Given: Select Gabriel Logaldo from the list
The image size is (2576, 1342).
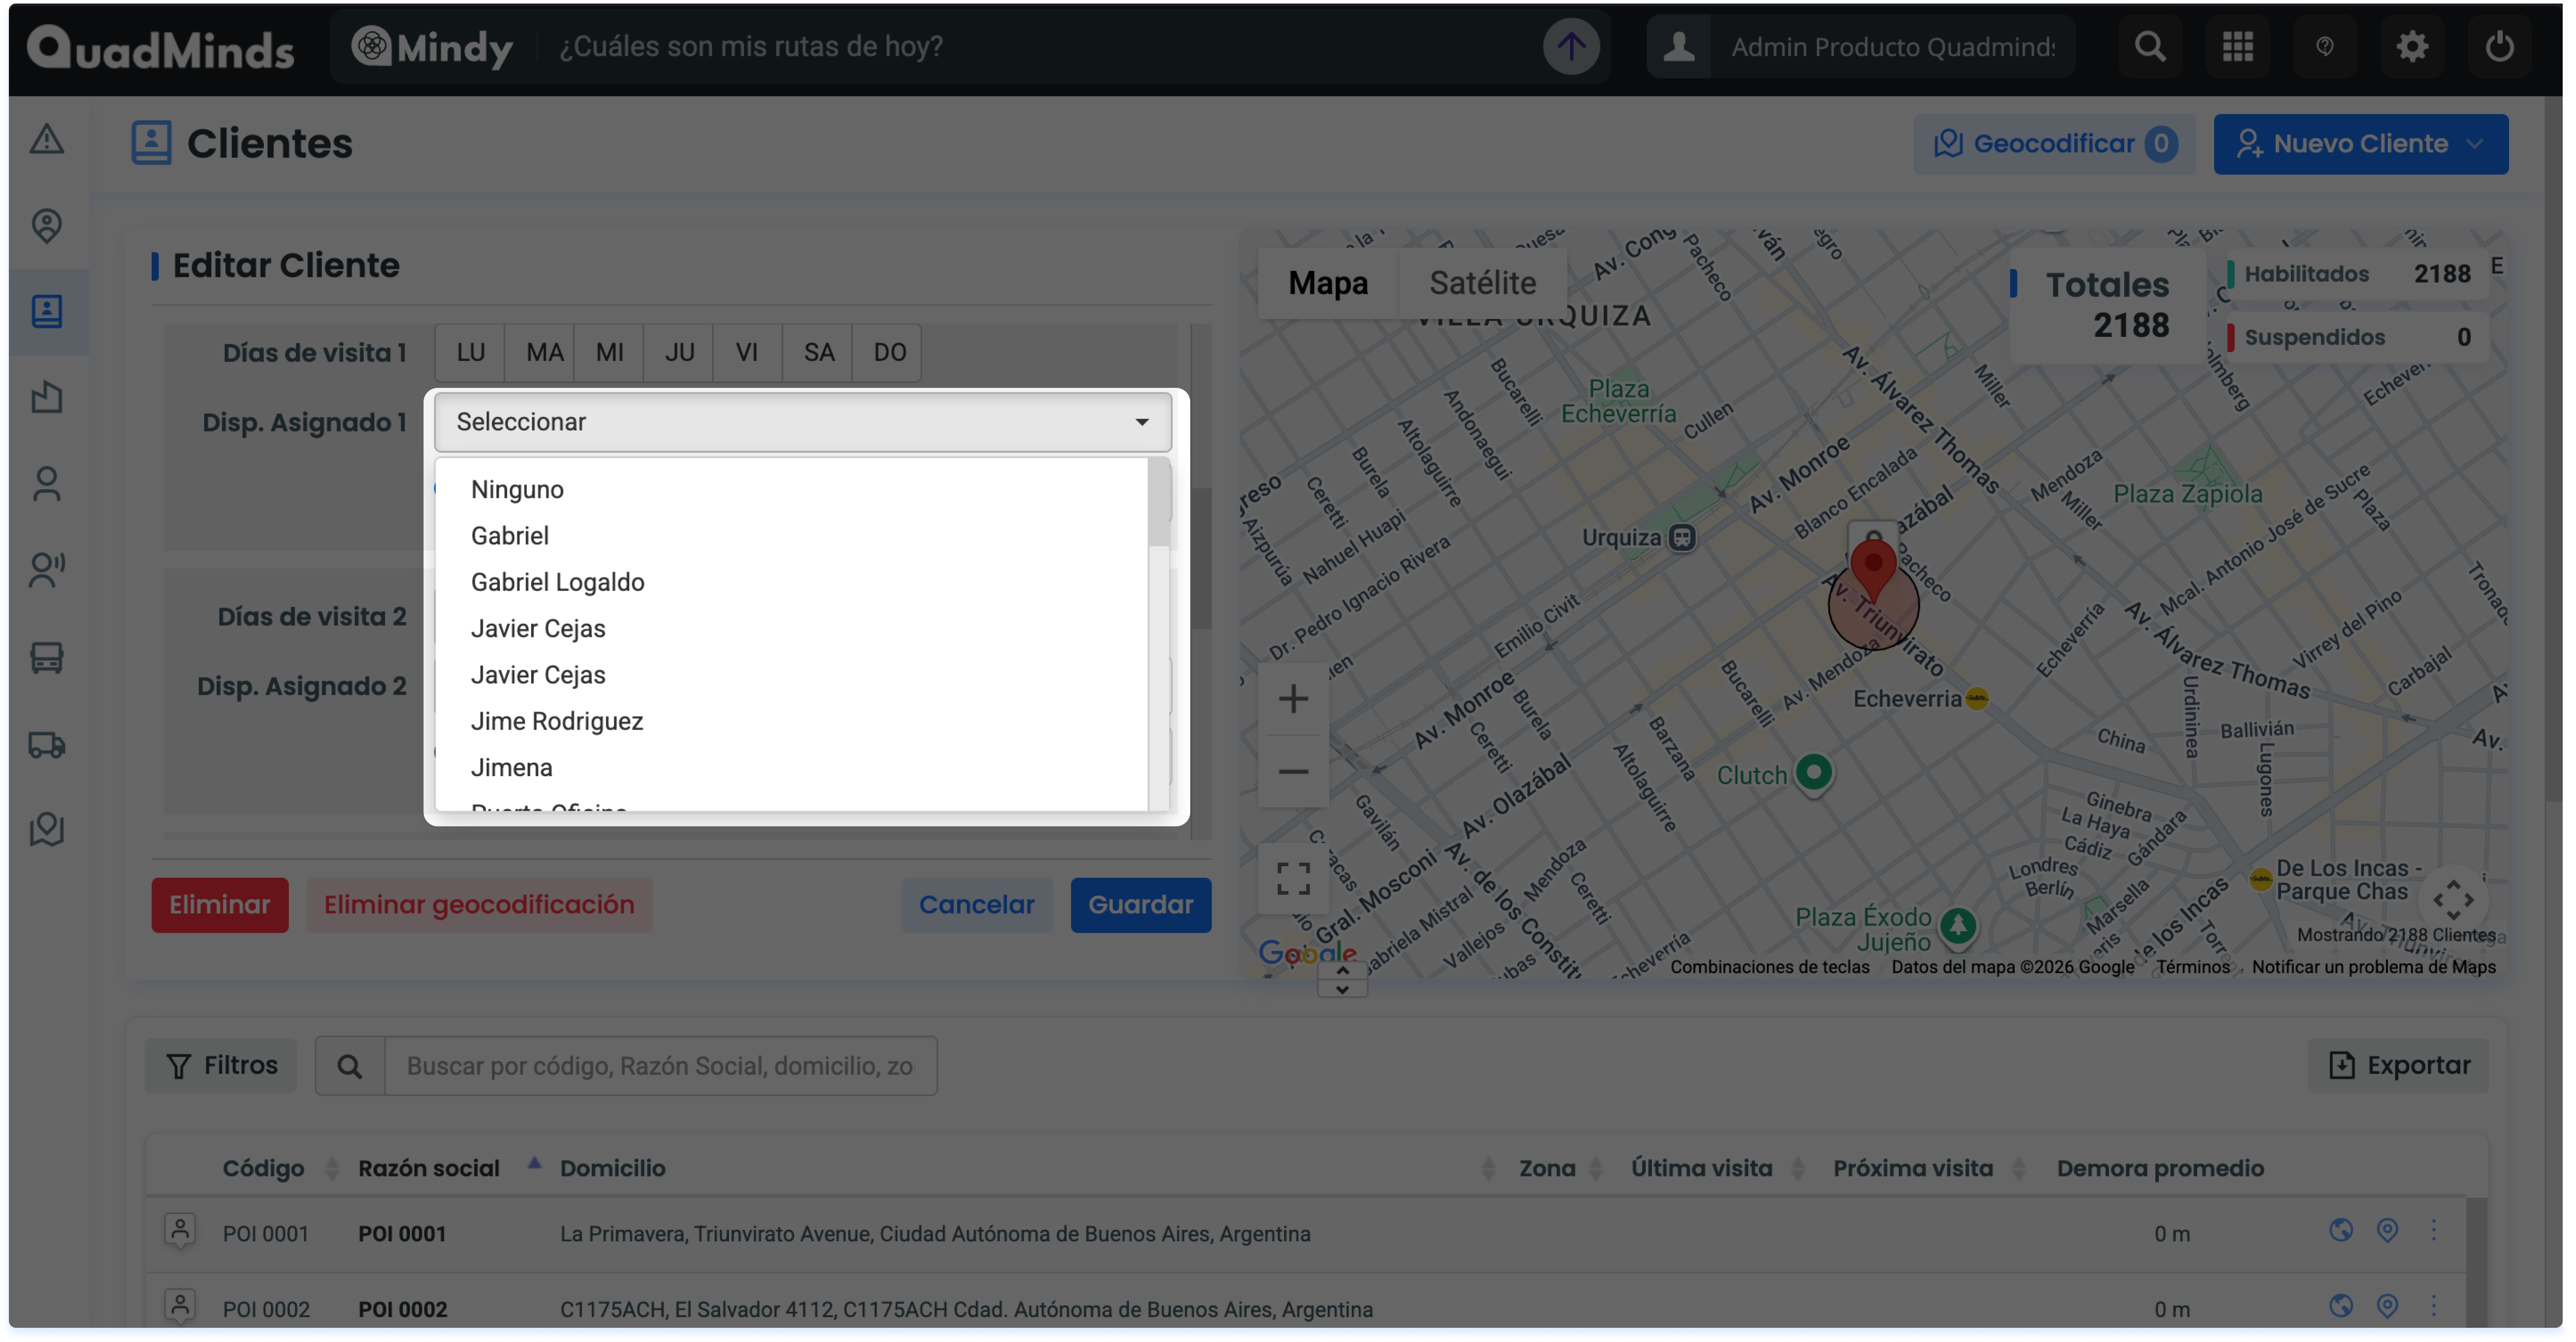Looking at the screenshot, I should pos(557,582).
